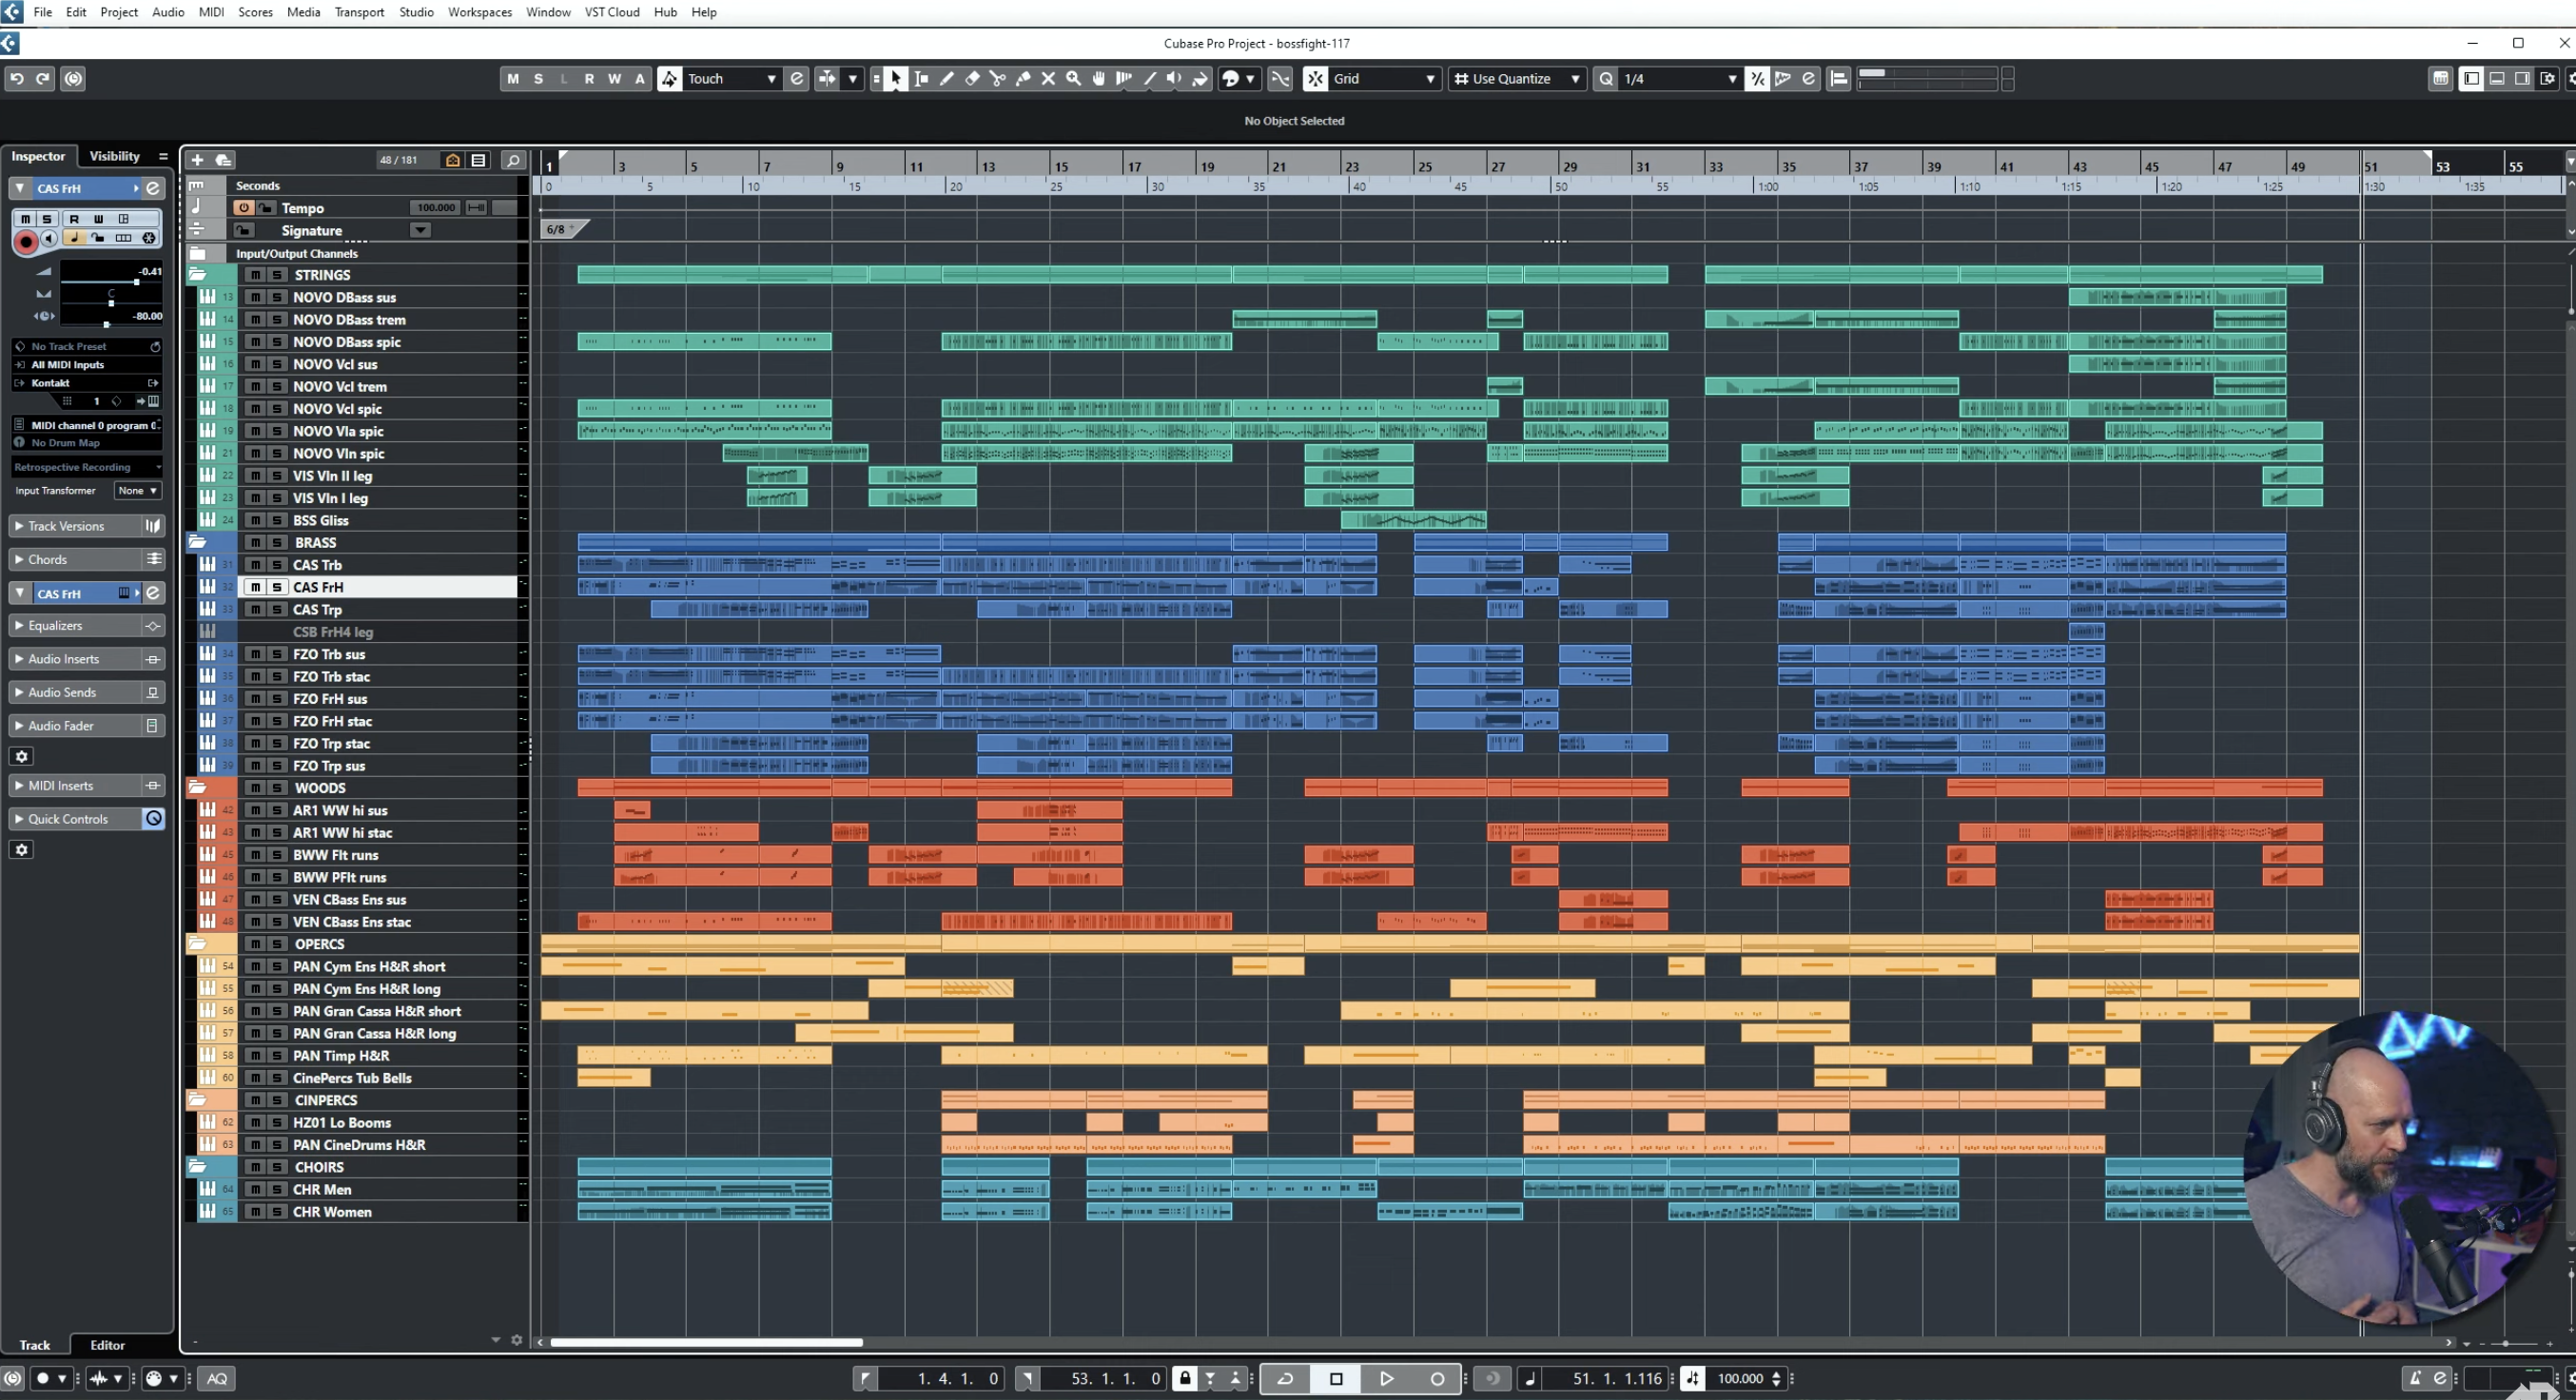The image size is (2576, 1400).
Task: Select the Object Selection arrow tool
Action: [895, 78]
